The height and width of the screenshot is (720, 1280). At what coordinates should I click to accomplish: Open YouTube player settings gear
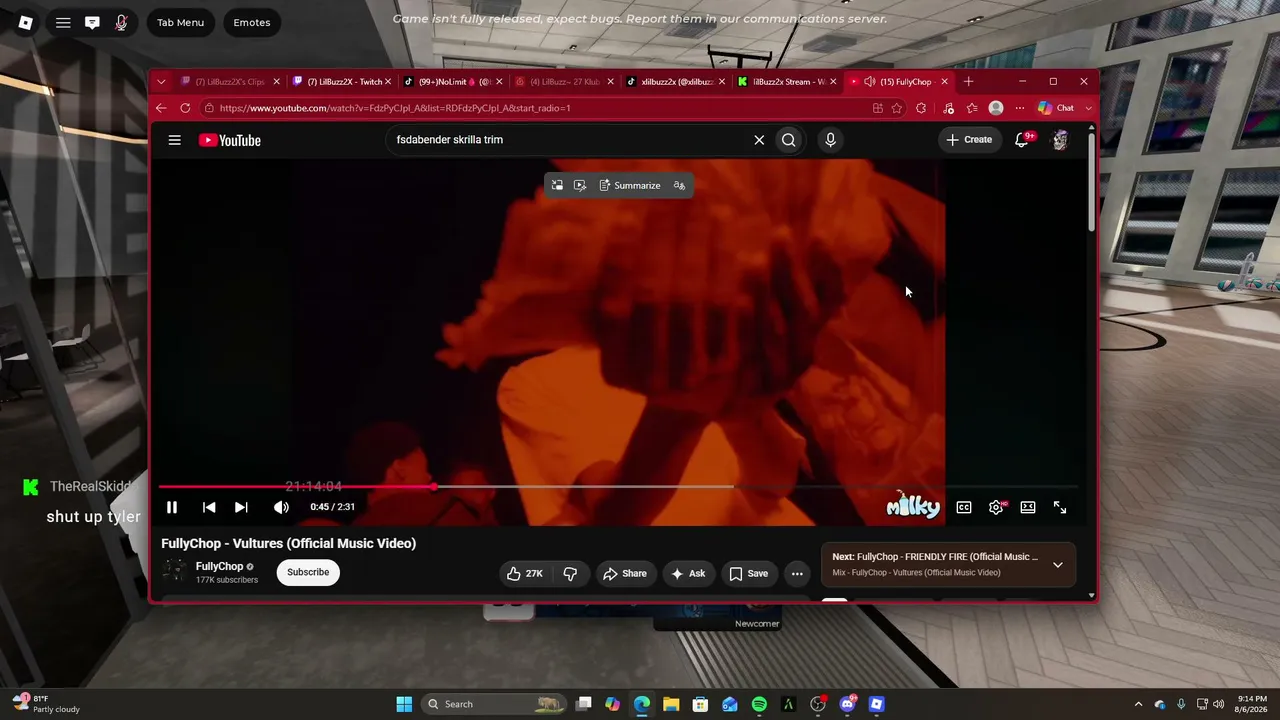(996, 507)
